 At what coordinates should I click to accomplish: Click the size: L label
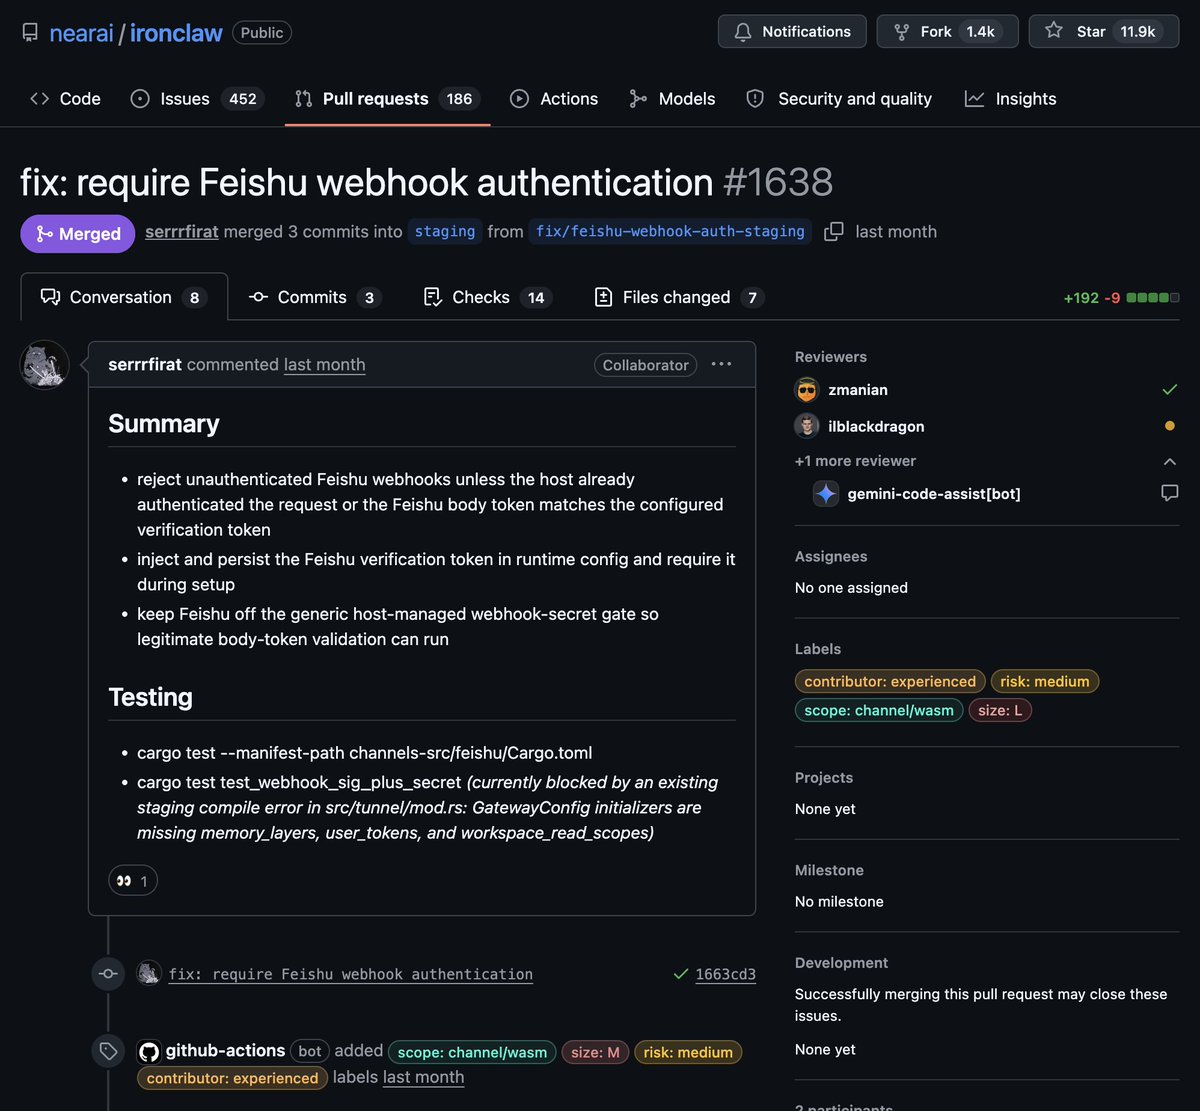[x=1000, y=711]
